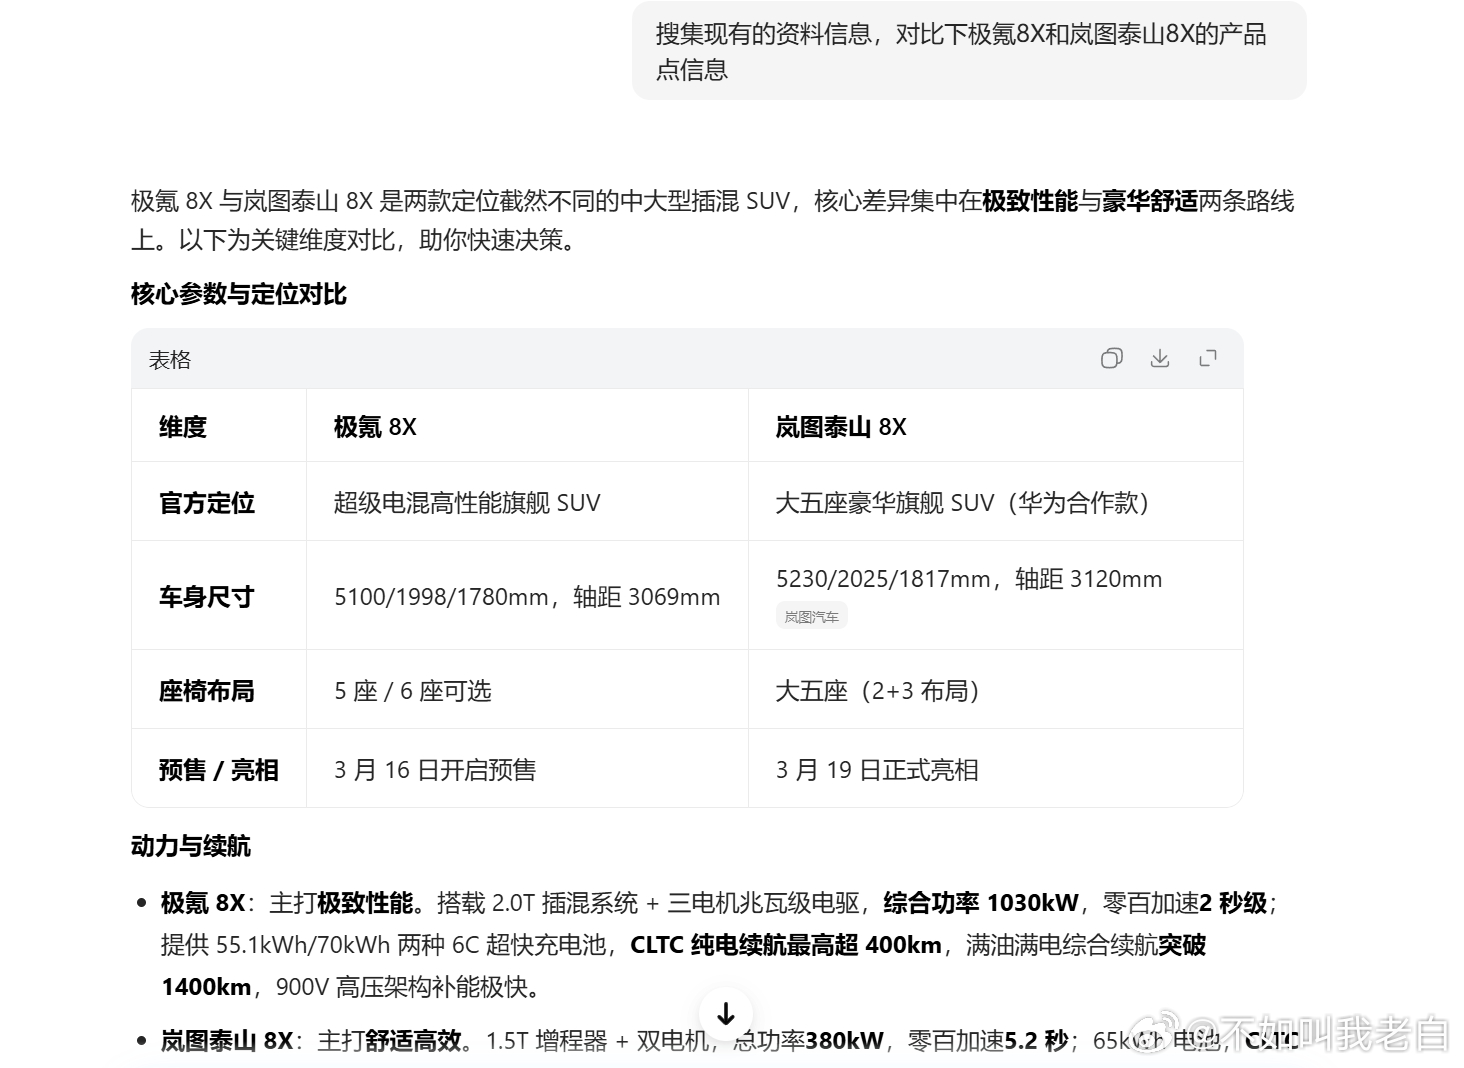Select the 表格 table header label
Viewport: 1464px width, 1068px height.
point(170,359)
